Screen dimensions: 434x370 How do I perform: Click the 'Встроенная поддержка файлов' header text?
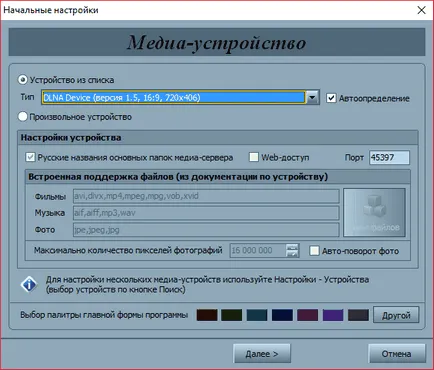pos(178,177)
